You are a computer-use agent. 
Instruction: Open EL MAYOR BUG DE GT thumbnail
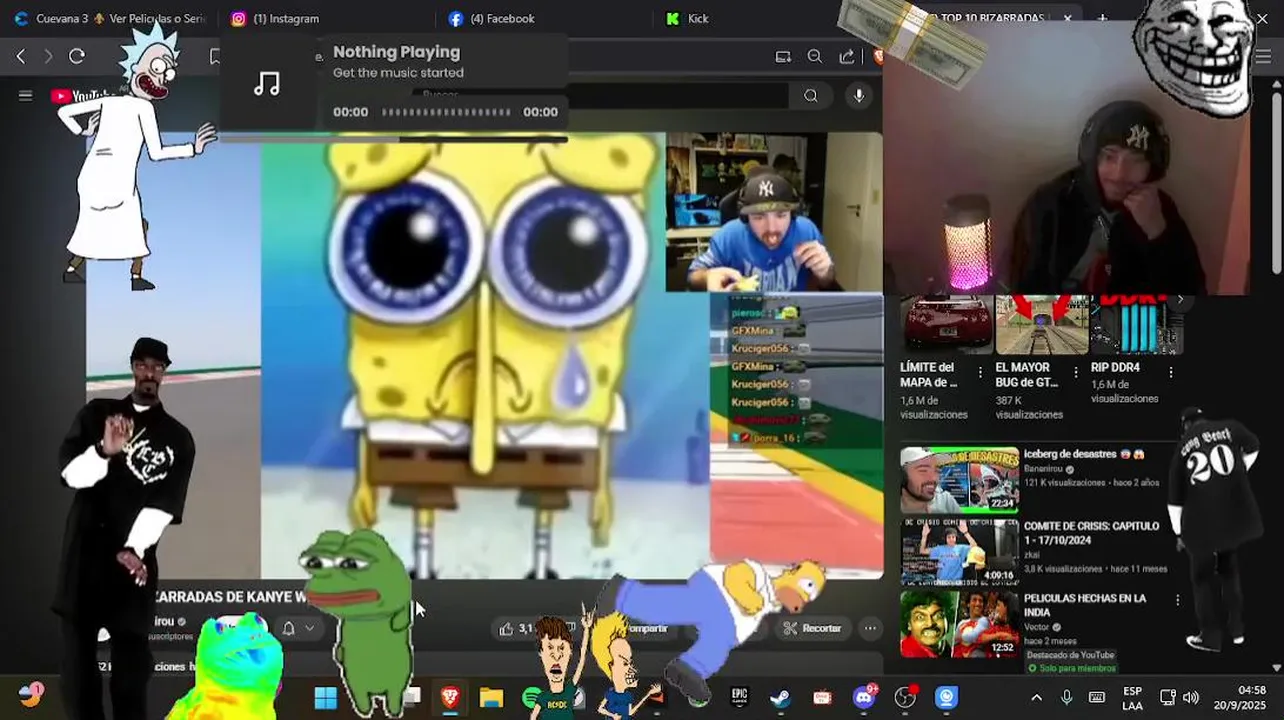pos(1041,324)
